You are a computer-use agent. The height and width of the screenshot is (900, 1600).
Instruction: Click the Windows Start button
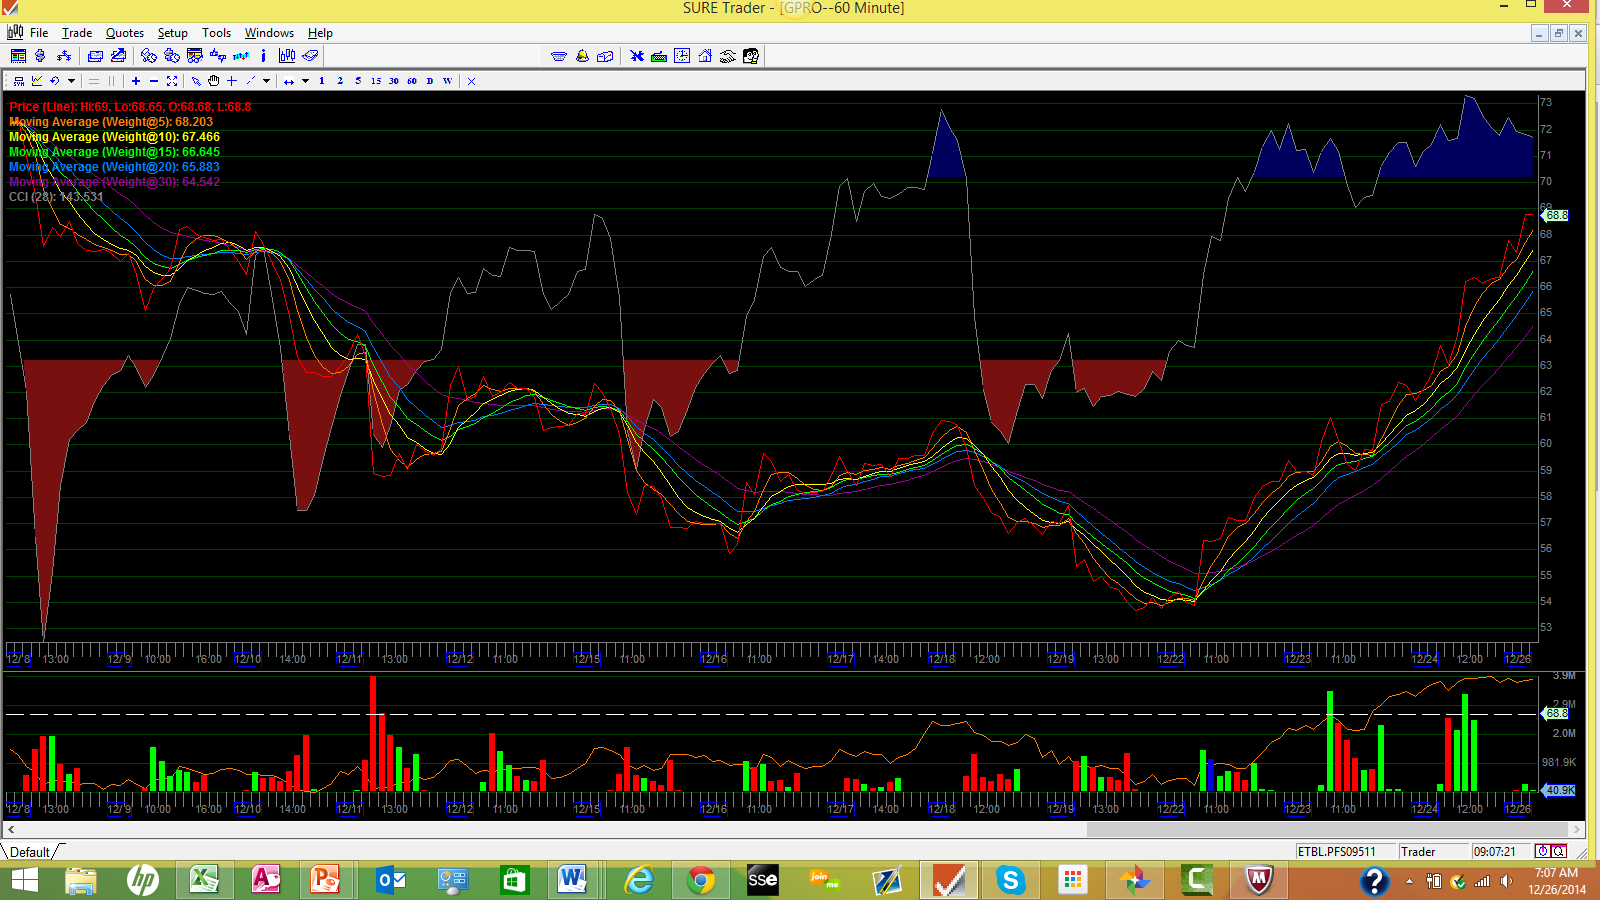tap(24, 880)
